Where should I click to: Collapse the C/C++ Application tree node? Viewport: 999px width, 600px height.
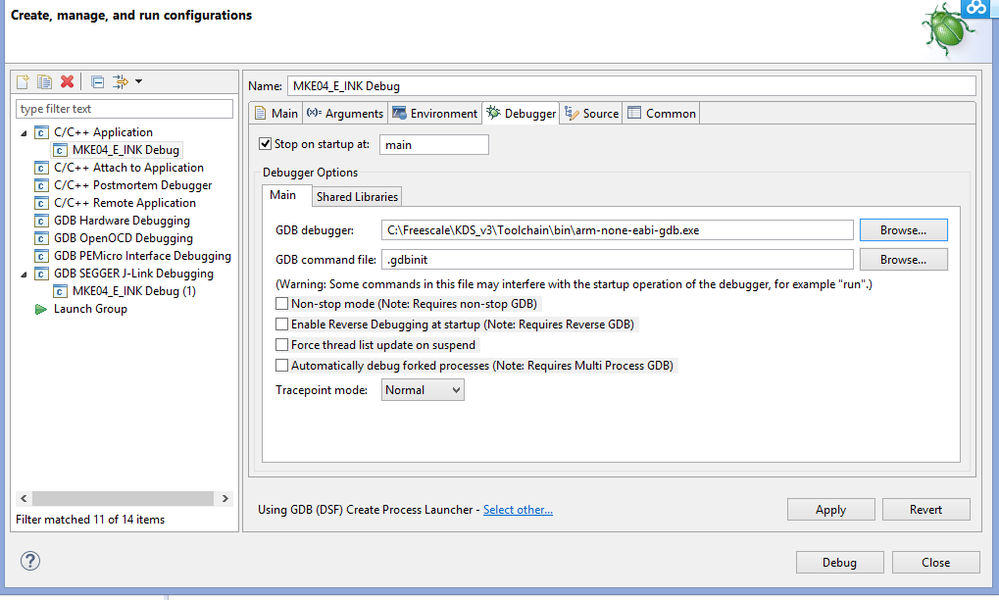point(24,133)
